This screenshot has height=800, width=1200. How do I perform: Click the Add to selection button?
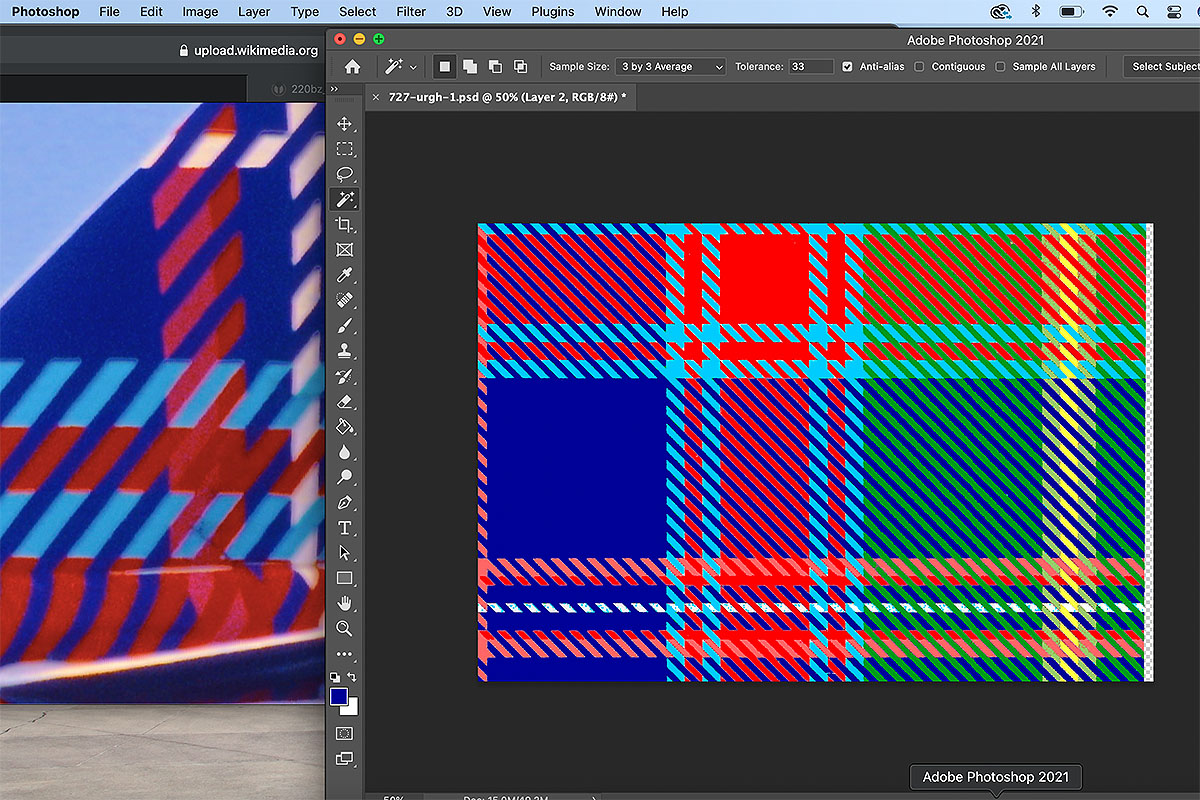click(x=470, y=67)
